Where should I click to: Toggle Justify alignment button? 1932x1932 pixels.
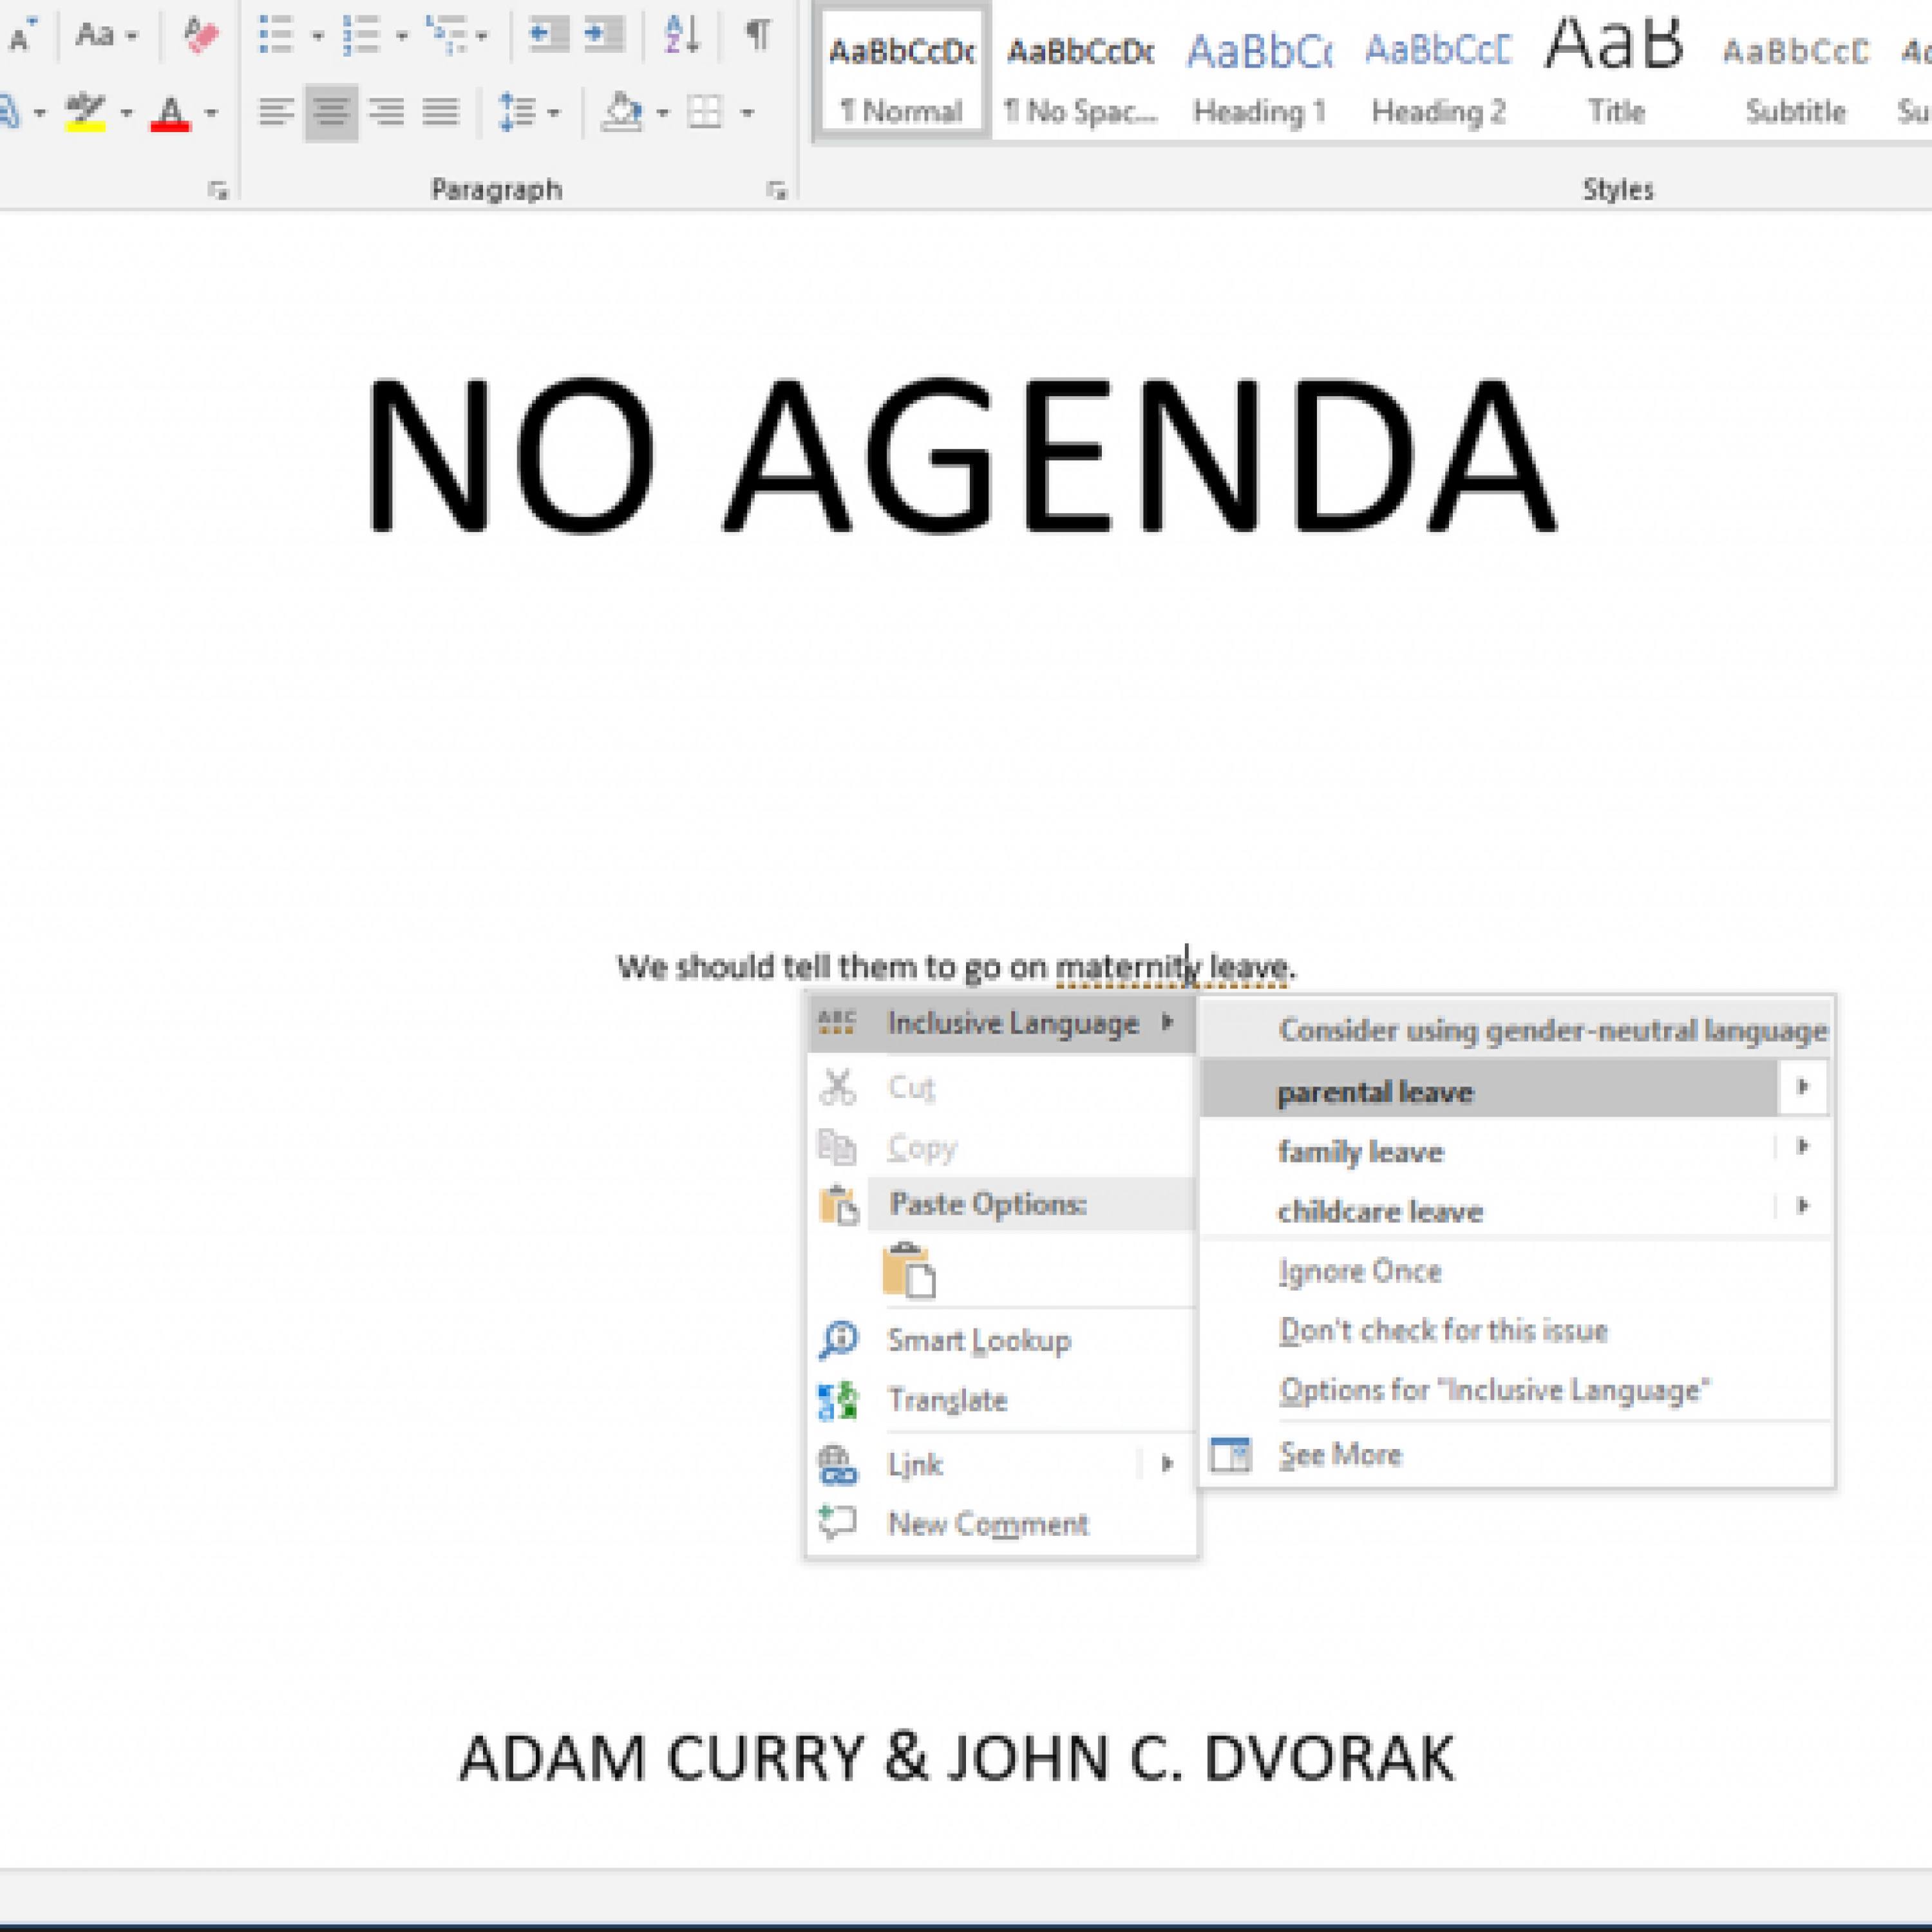point(441,112)
